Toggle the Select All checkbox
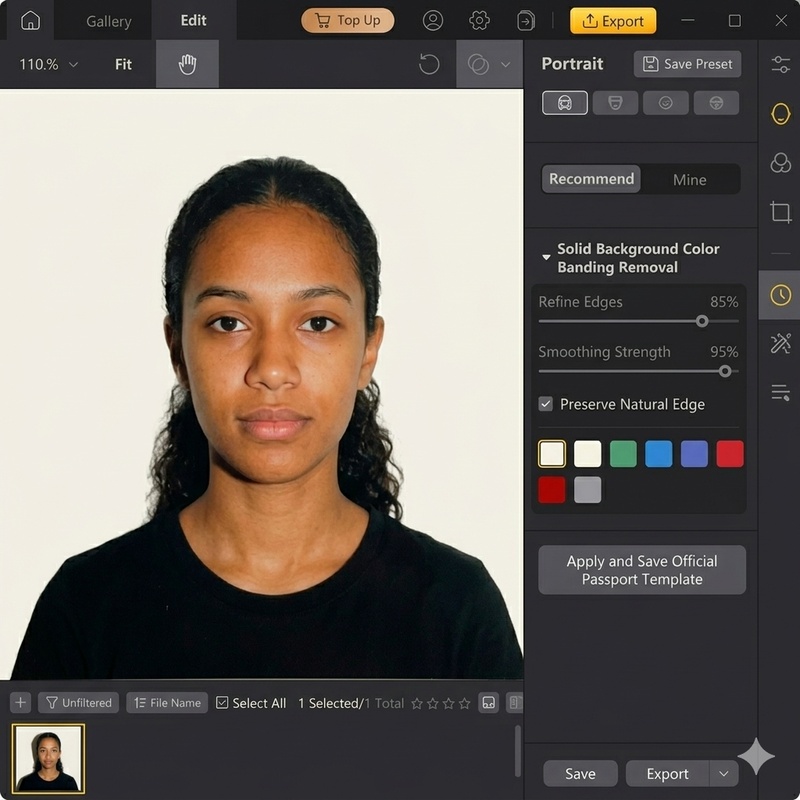This screenshot has width=800, height=800. tap(222, 703)
